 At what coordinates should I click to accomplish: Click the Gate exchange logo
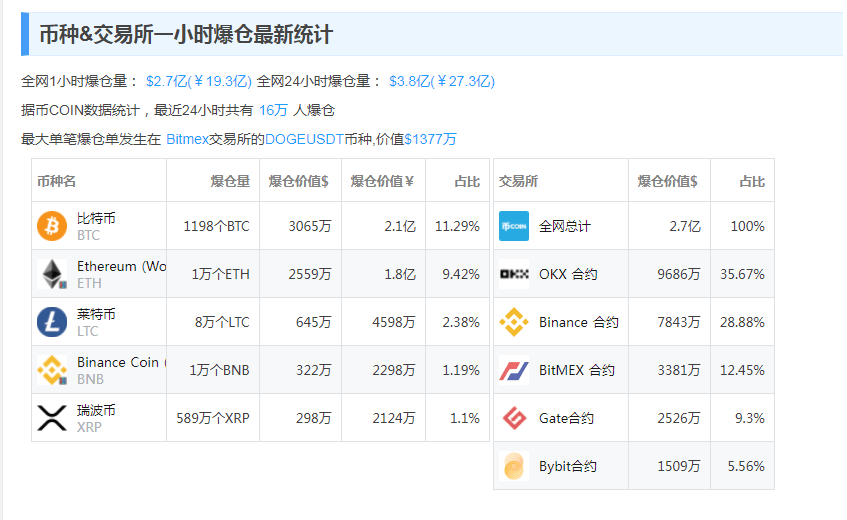point(514,418)
